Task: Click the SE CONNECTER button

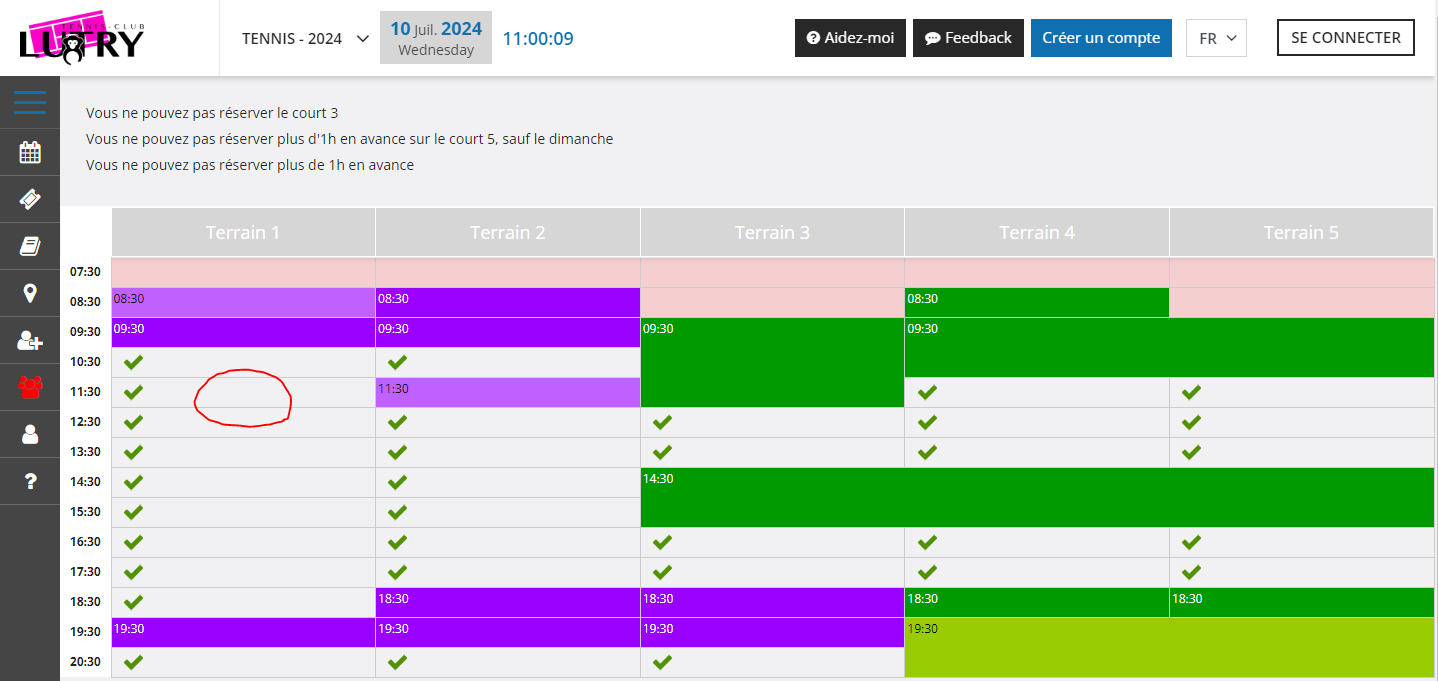Action: click(x=1345, y=37)
